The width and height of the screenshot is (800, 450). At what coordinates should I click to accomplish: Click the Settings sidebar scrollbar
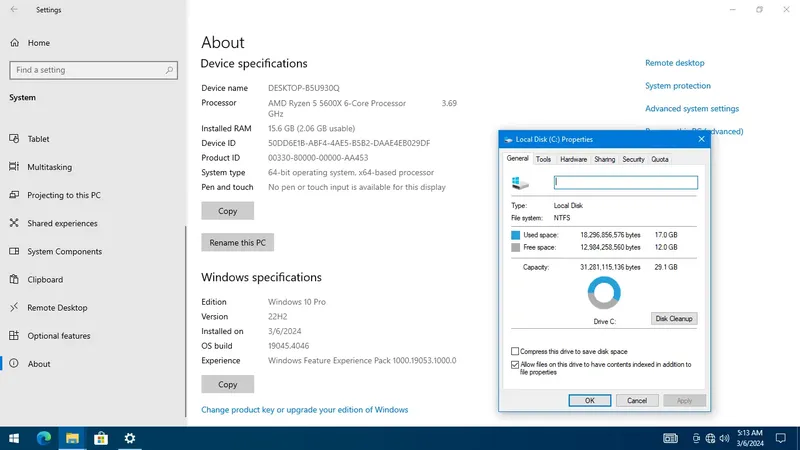[x=186, y=321]
